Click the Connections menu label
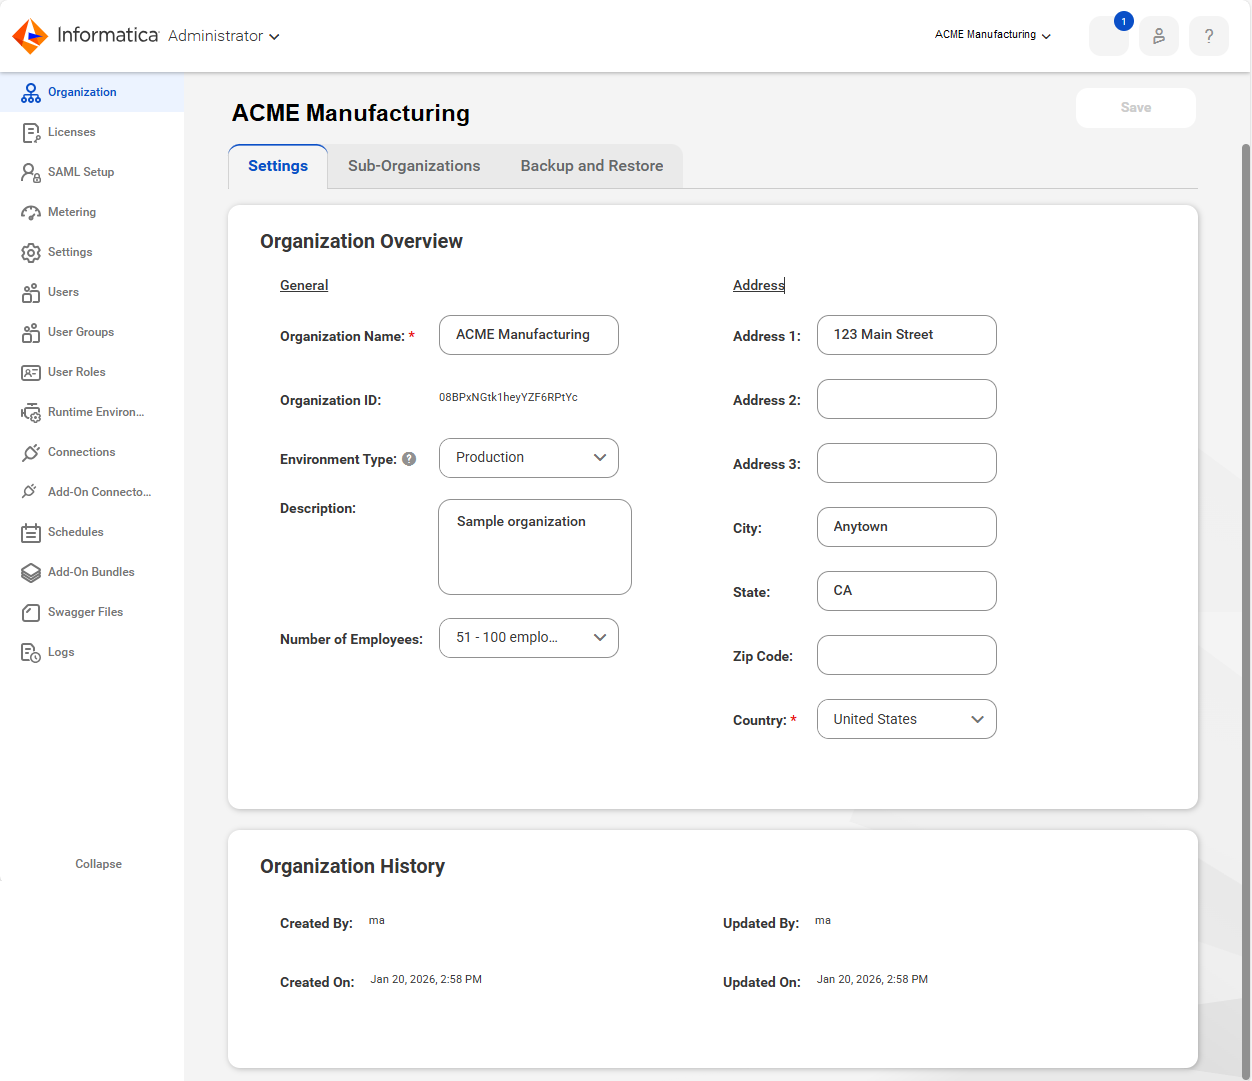1252x1081 pixels. pos(82,452)
